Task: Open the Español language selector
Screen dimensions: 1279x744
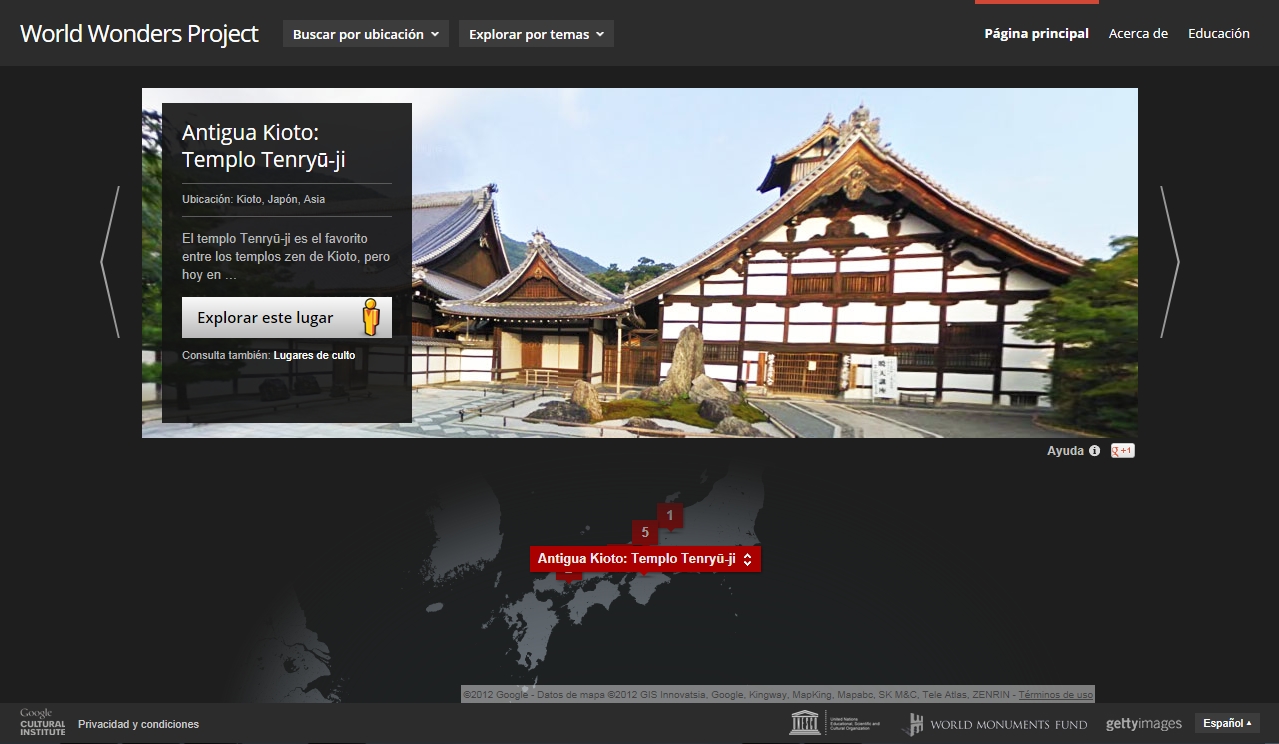Action: (x=1226, y=723)
